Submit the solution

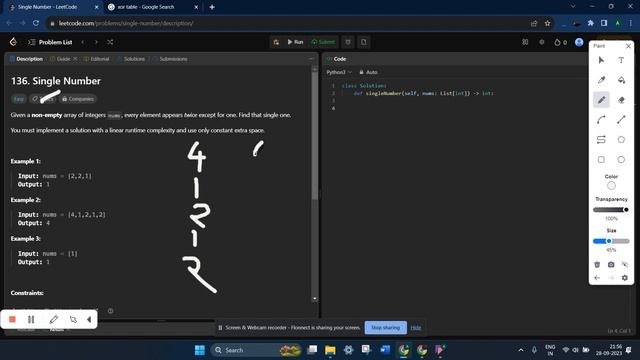coord(323,42)
